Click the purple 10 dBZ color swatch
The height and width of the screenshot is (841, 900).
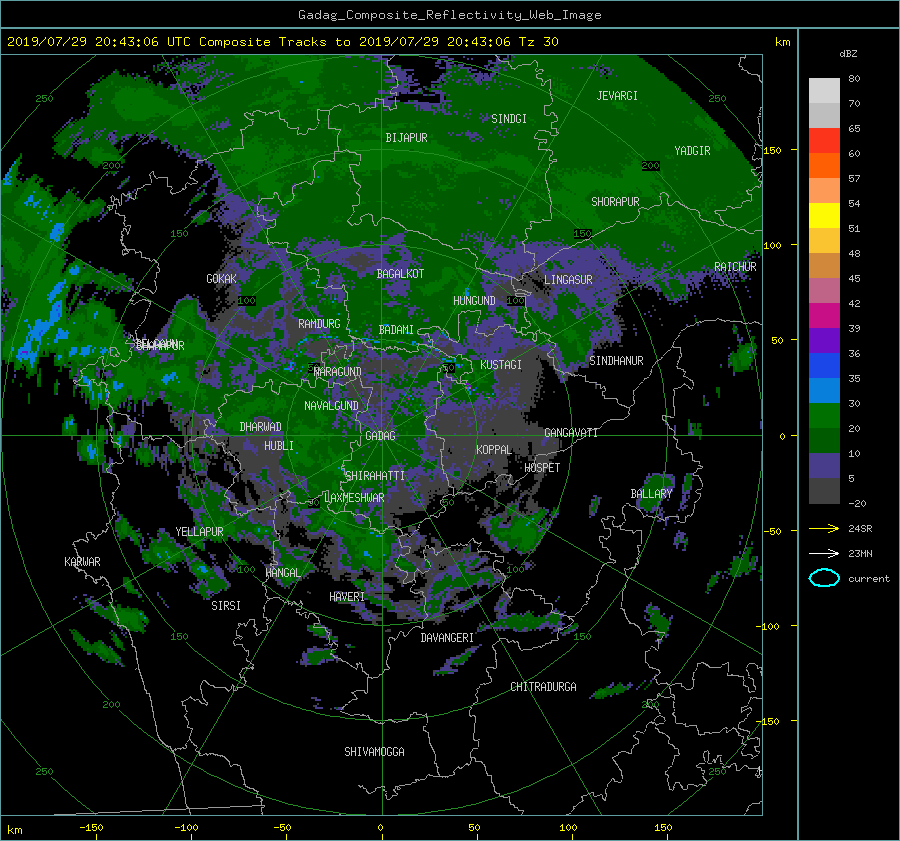point(824,466)
